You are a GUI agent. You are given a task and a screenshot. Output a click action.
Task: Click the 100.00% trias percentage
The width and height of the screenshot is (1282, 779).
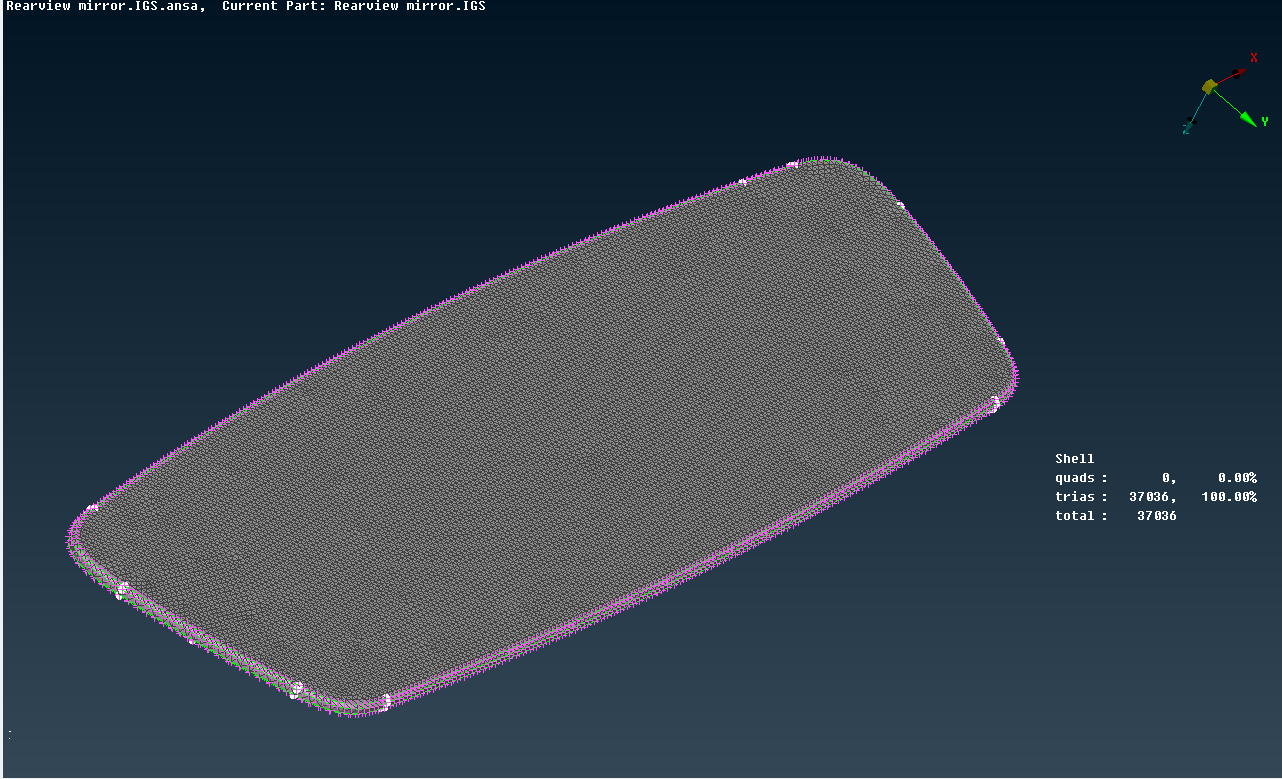[1228, 496]
